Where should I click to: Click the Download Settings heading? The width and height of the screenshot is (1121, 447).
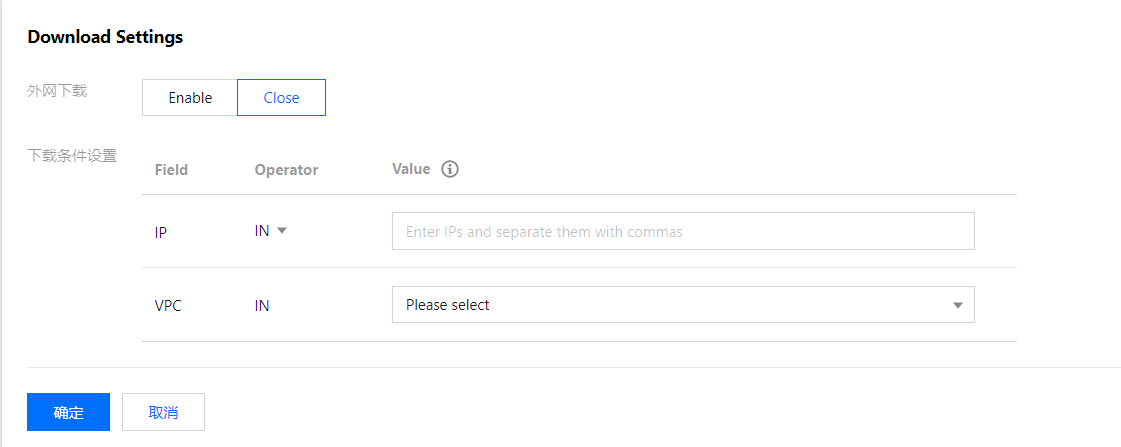[x=105, y=37]
